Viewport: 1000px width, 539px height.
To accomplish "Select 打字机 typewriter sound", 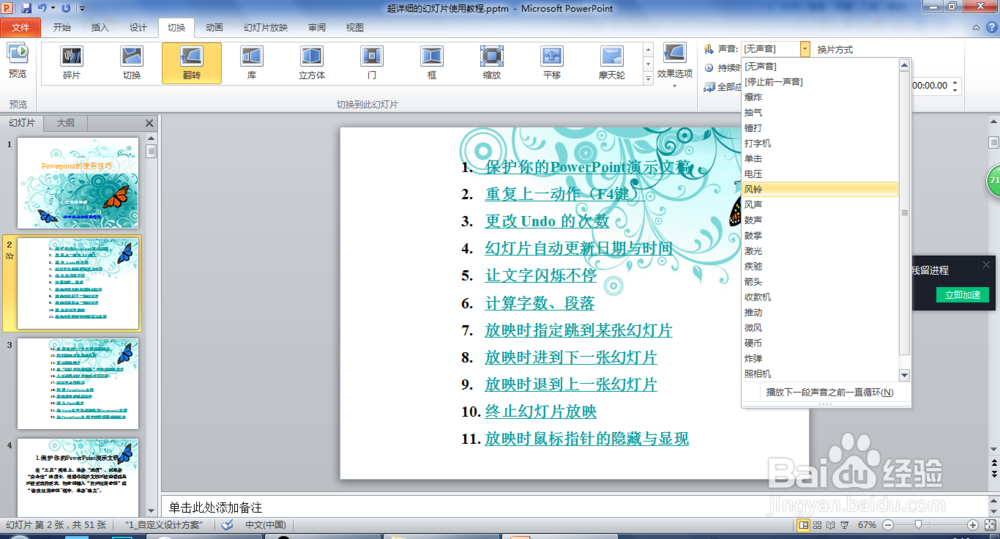I will click(x=820, y=143).
